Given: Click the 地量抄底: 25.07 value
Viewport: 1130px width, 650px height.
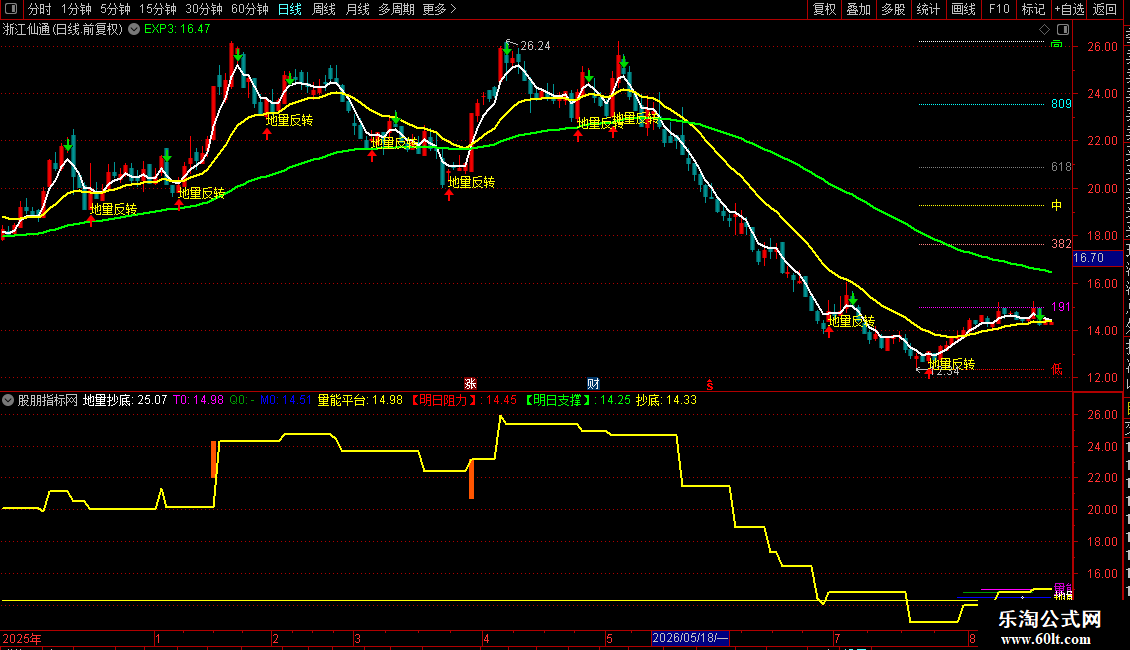Looking at the screenshot, I should tap(125, 400).
